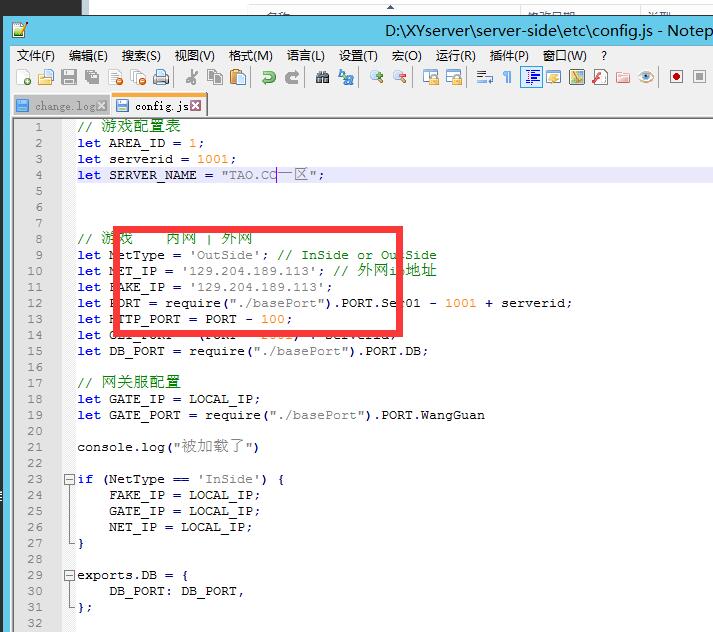Open the 插件(P) plugins menu
Image resolution: width=713 pixels, height=632 pixels.
coord(509,56)
